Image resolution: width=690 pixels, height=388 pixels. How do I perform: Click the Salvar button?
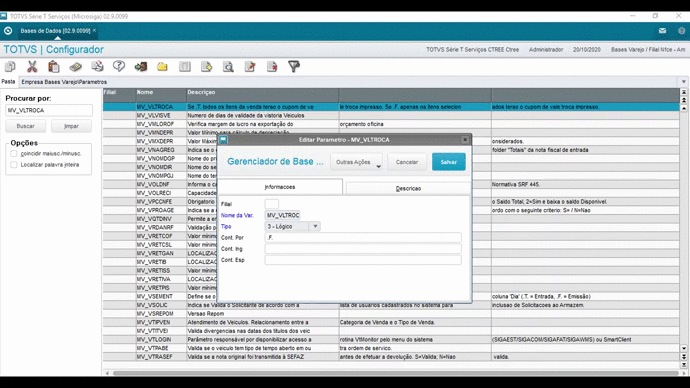tap(448, 162)
